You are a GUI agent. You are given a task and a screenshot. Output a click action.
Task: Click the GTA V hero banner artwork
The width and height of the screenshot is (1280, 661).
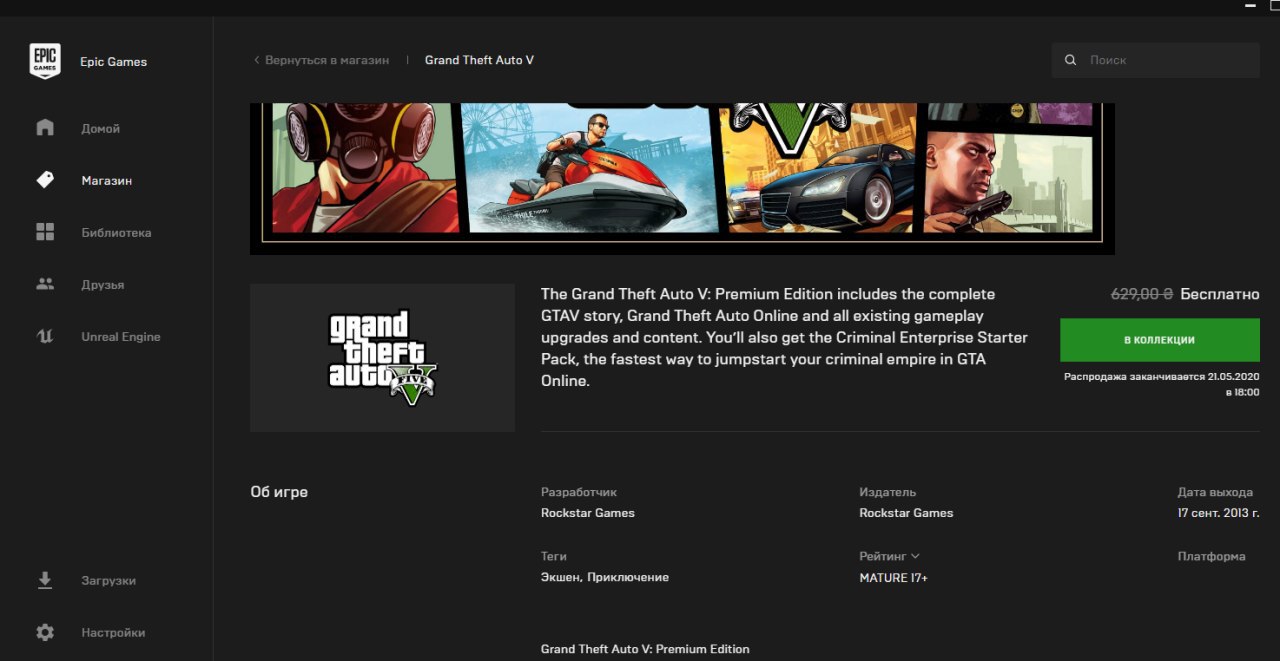tap(682, 178)
